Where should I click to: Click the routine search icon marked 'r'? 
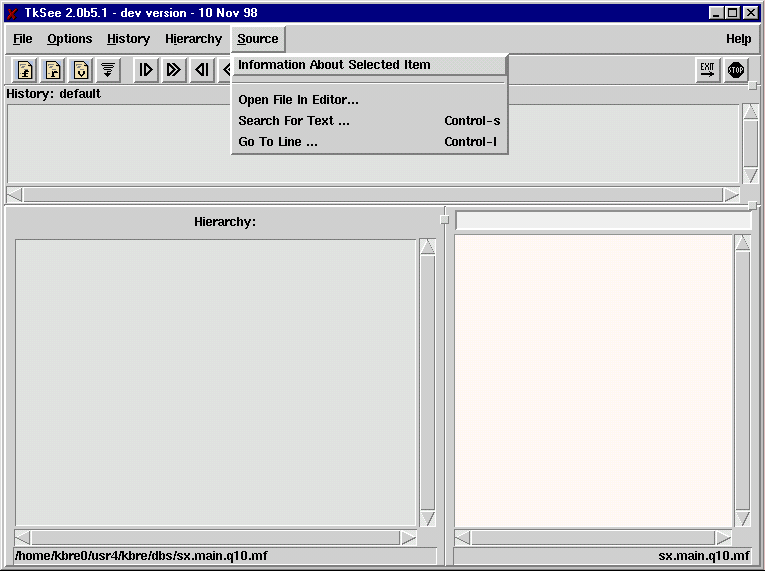(x=53, y=70)
